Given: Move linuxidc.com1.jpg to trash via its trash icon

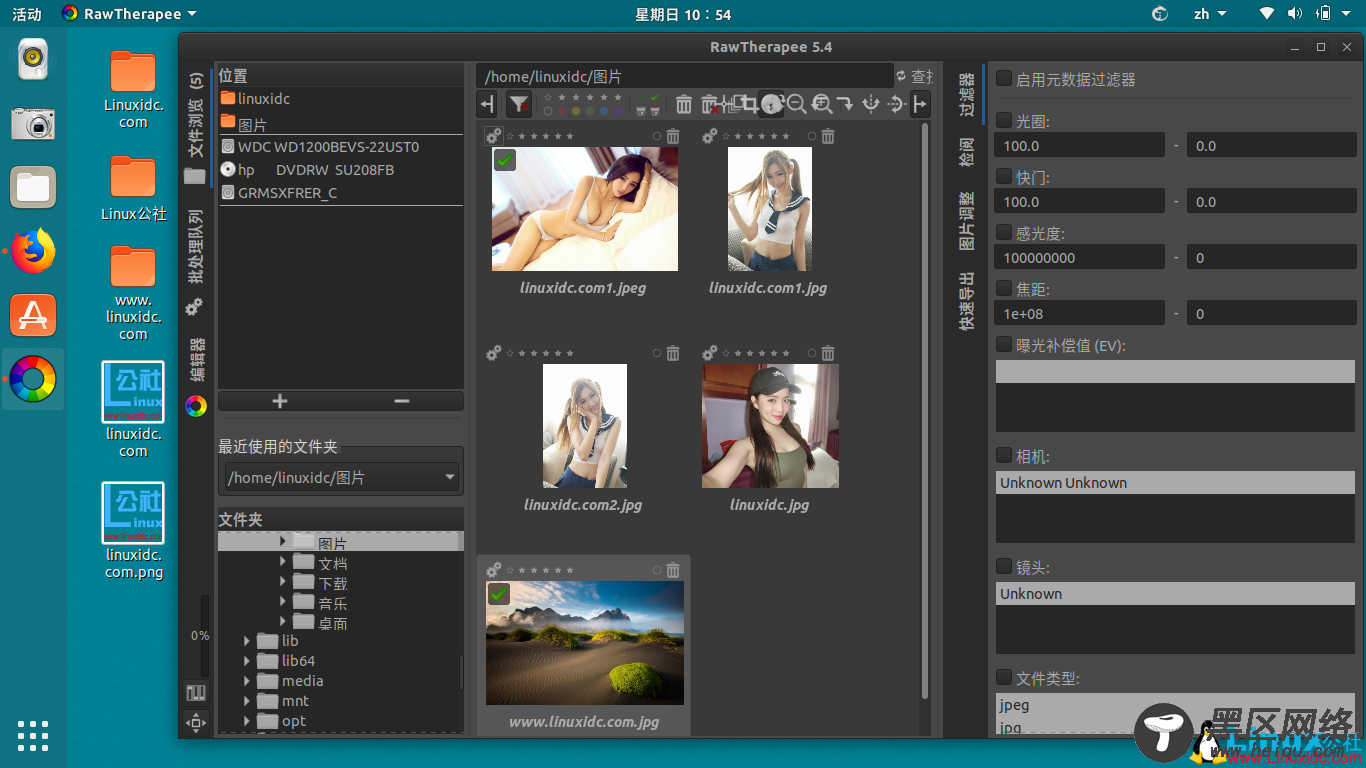Looking at the screenshot, I should coord(828,136).
